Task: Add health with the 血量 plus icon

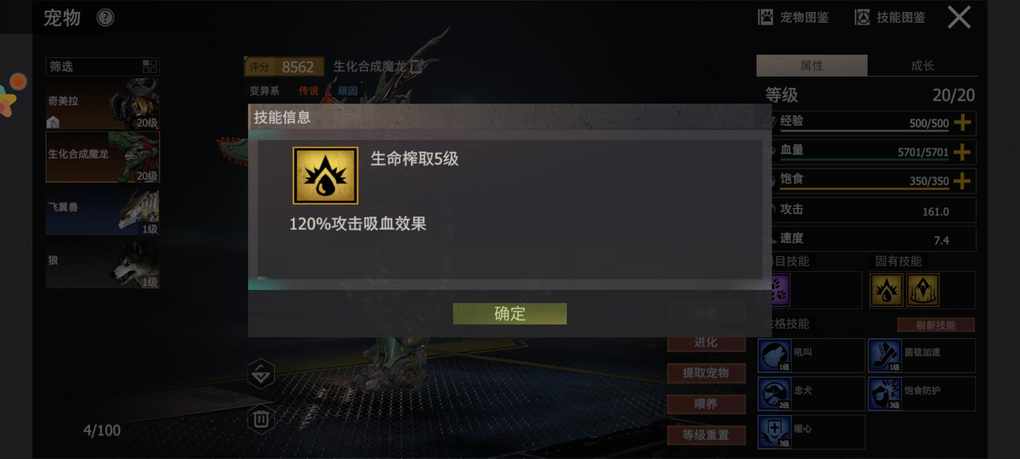Action: point(961,152)
